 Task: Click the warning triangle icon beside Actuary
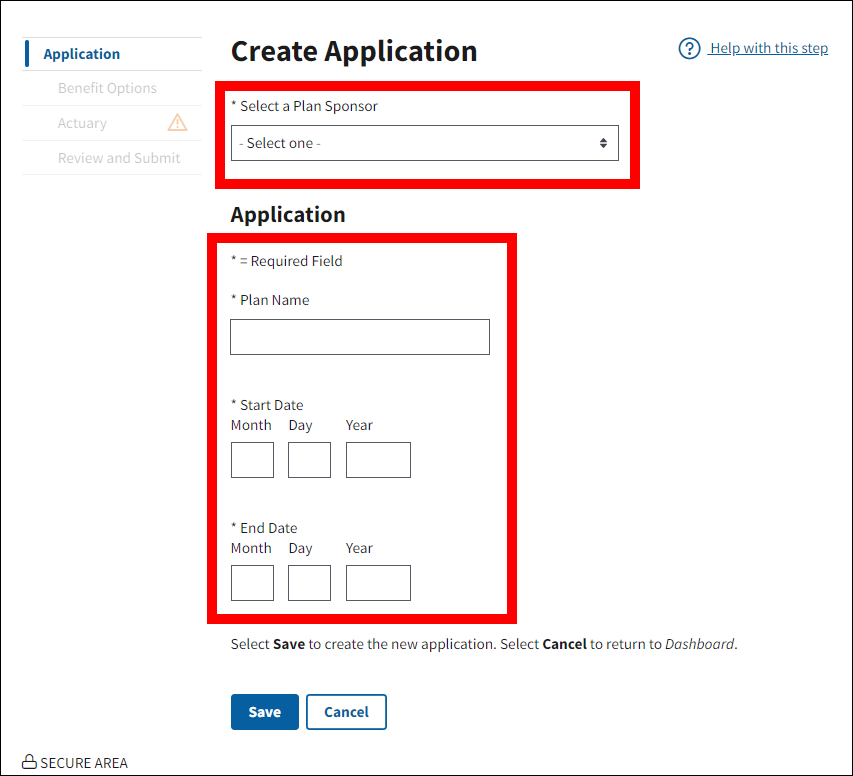(177, 123)
